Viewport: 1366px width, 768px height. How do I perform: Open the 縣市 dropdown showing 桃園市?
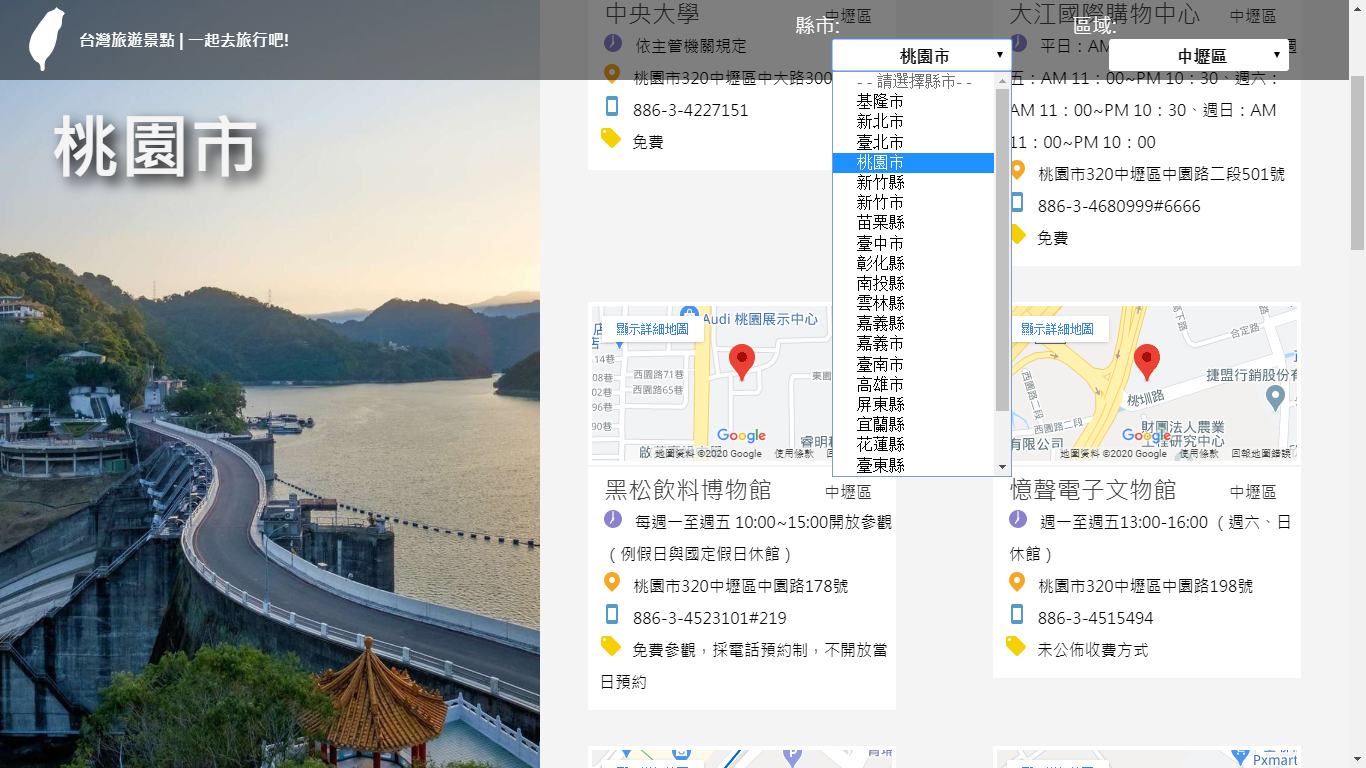click(921, 56)
